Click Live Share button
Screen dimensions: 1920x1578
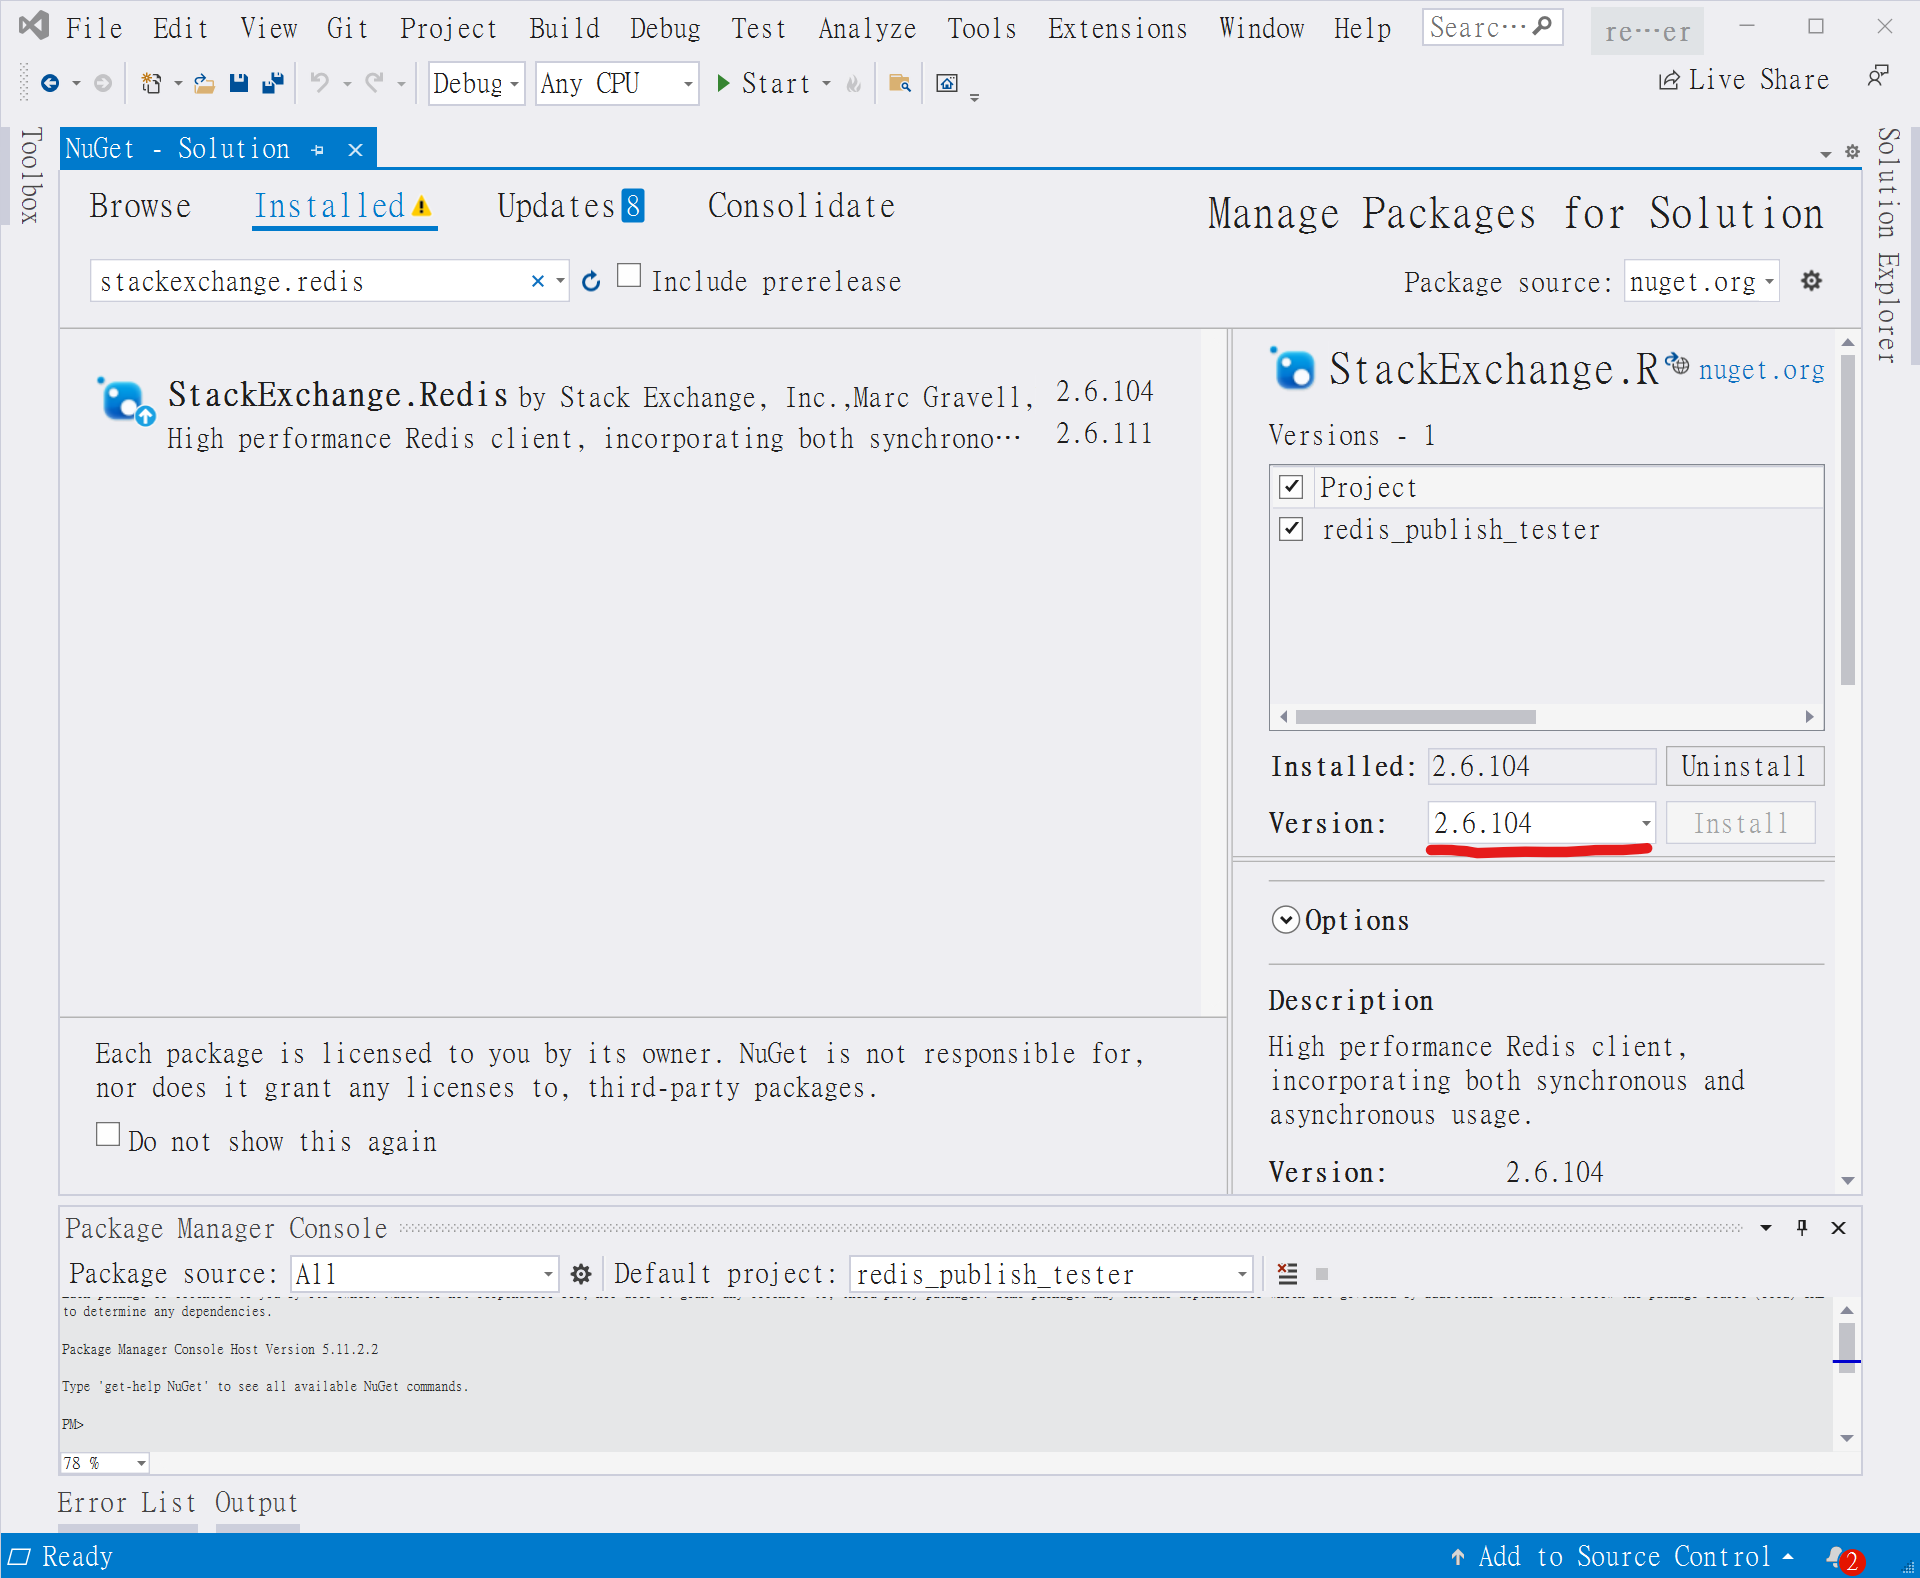1744,80
